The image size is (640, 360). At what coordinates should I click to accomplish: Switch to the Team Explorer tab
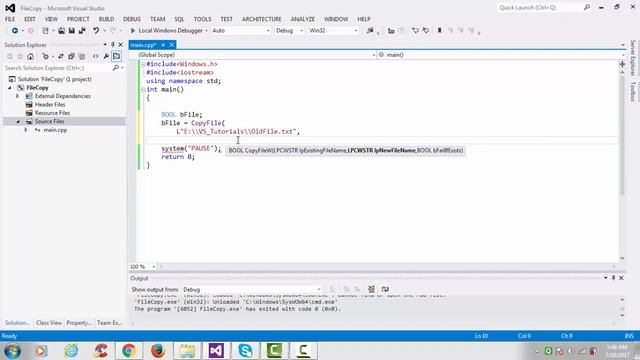[109, 323]
